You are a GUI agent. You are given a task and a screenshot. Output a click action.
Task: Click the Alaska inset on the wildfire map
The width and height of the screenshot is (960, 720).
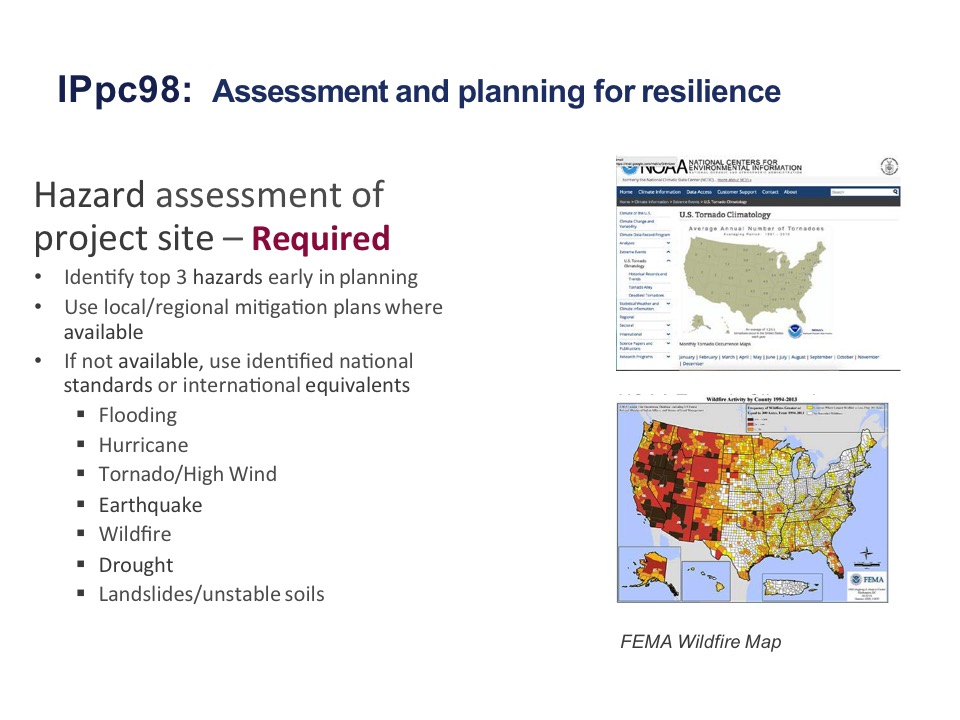click(x=648, y=573)
